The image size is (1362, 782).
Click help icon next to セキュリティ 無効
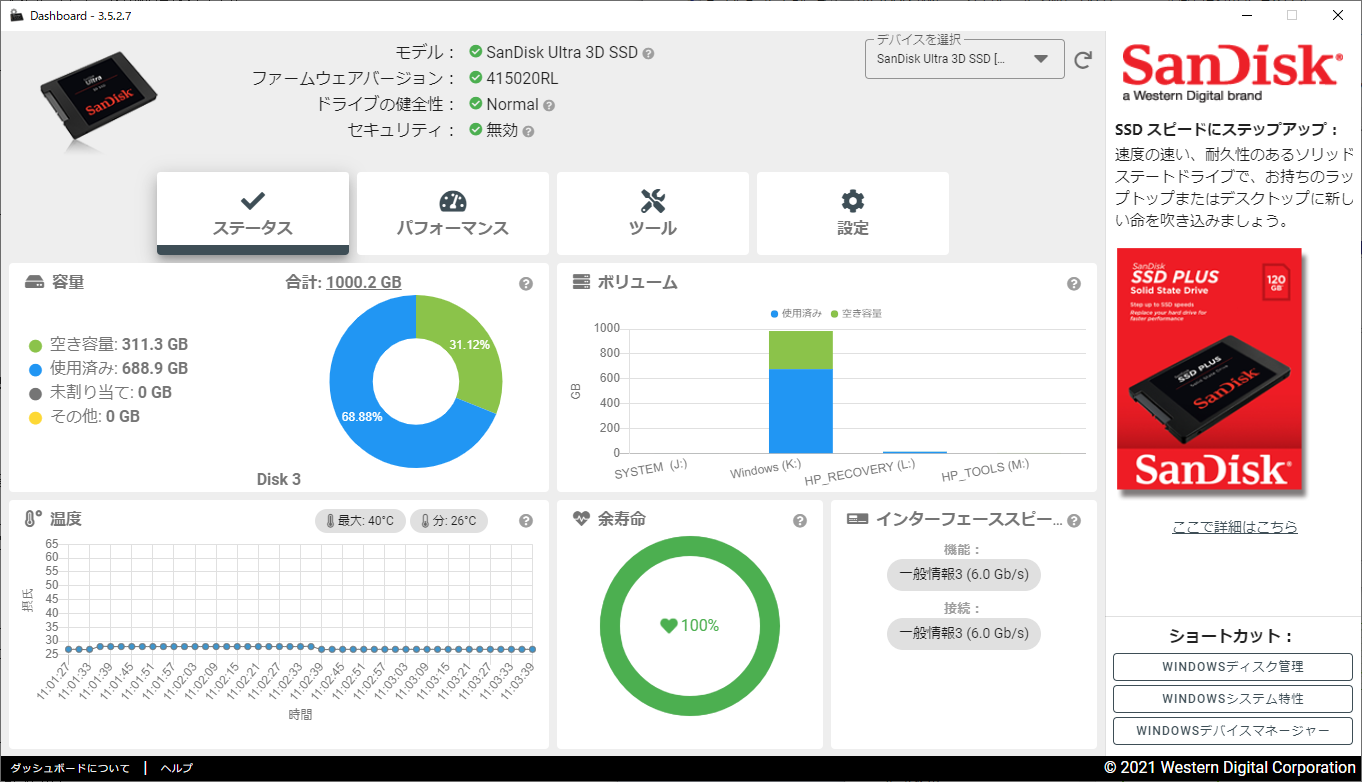tap(528, 131)
